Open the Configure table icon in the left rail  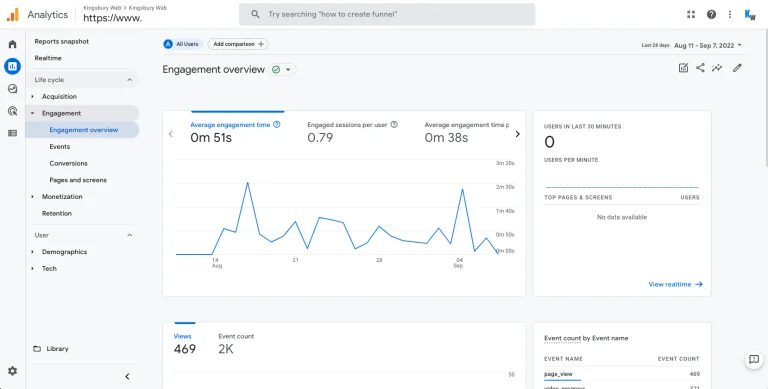click(x=12, y=133)
